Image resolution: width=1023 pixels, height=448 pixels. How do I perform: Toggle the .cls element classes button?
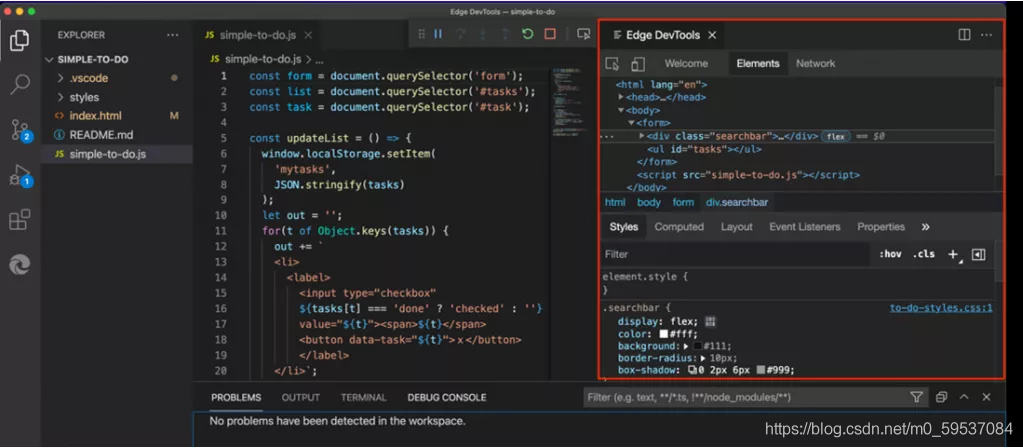pos(924,254)
